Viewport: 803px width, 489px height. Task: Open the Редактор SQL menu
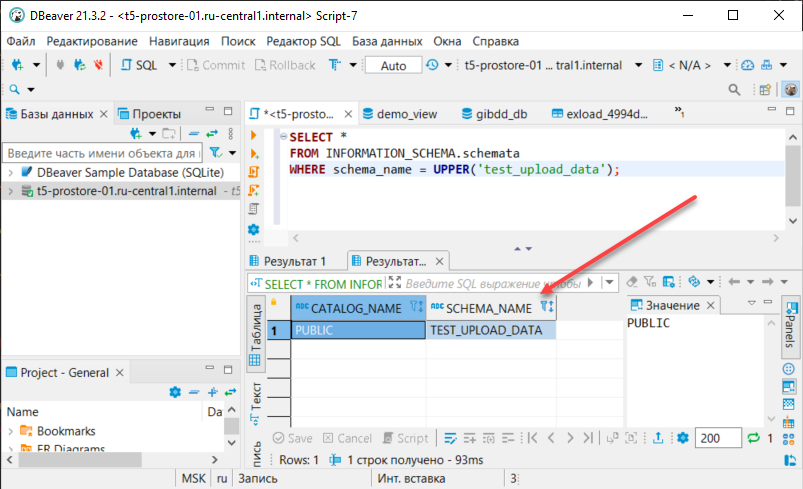[303, 41]
